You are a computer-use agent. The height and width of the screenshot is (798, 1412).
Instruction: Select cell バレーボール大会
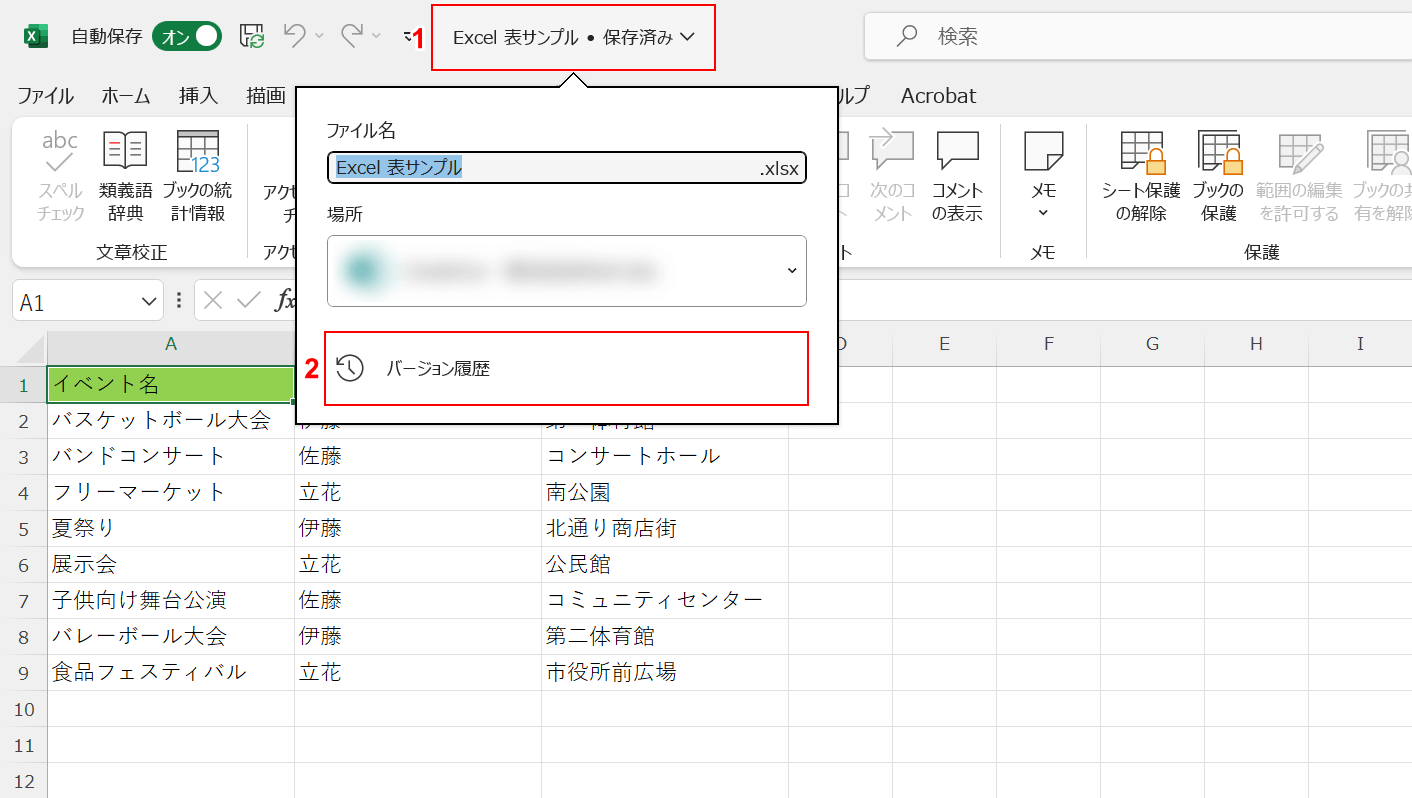171,636
